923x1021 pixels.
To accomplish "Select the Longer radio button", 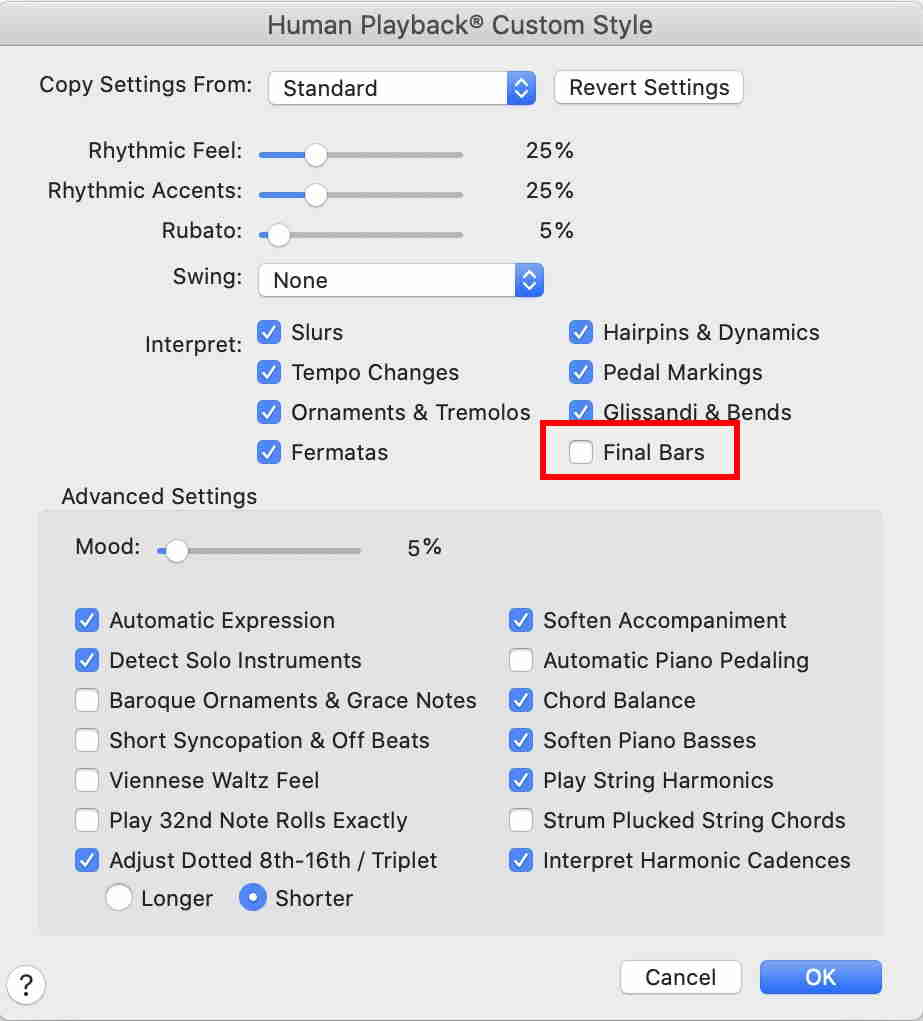I will 119,898.
